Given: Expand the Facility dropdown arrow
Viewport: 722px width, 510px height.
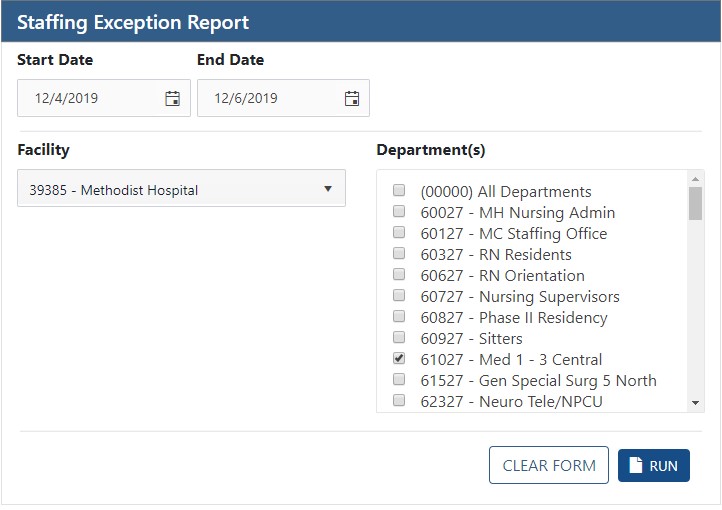Looking at the screenshot, I should [328, 189].
